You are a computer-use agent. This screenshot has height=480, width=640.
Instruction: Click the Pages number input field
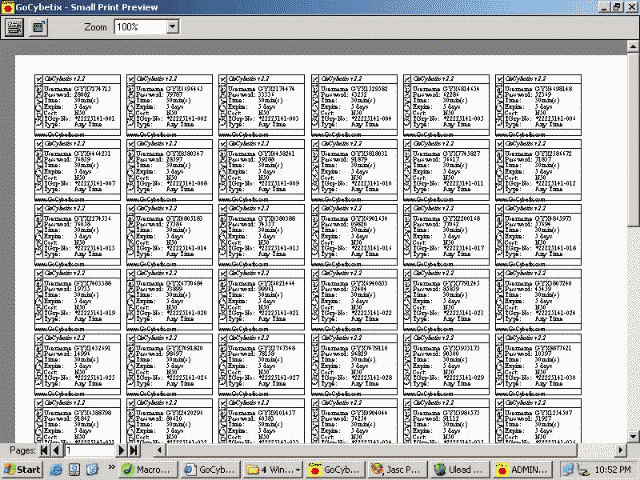click(89, 451)
